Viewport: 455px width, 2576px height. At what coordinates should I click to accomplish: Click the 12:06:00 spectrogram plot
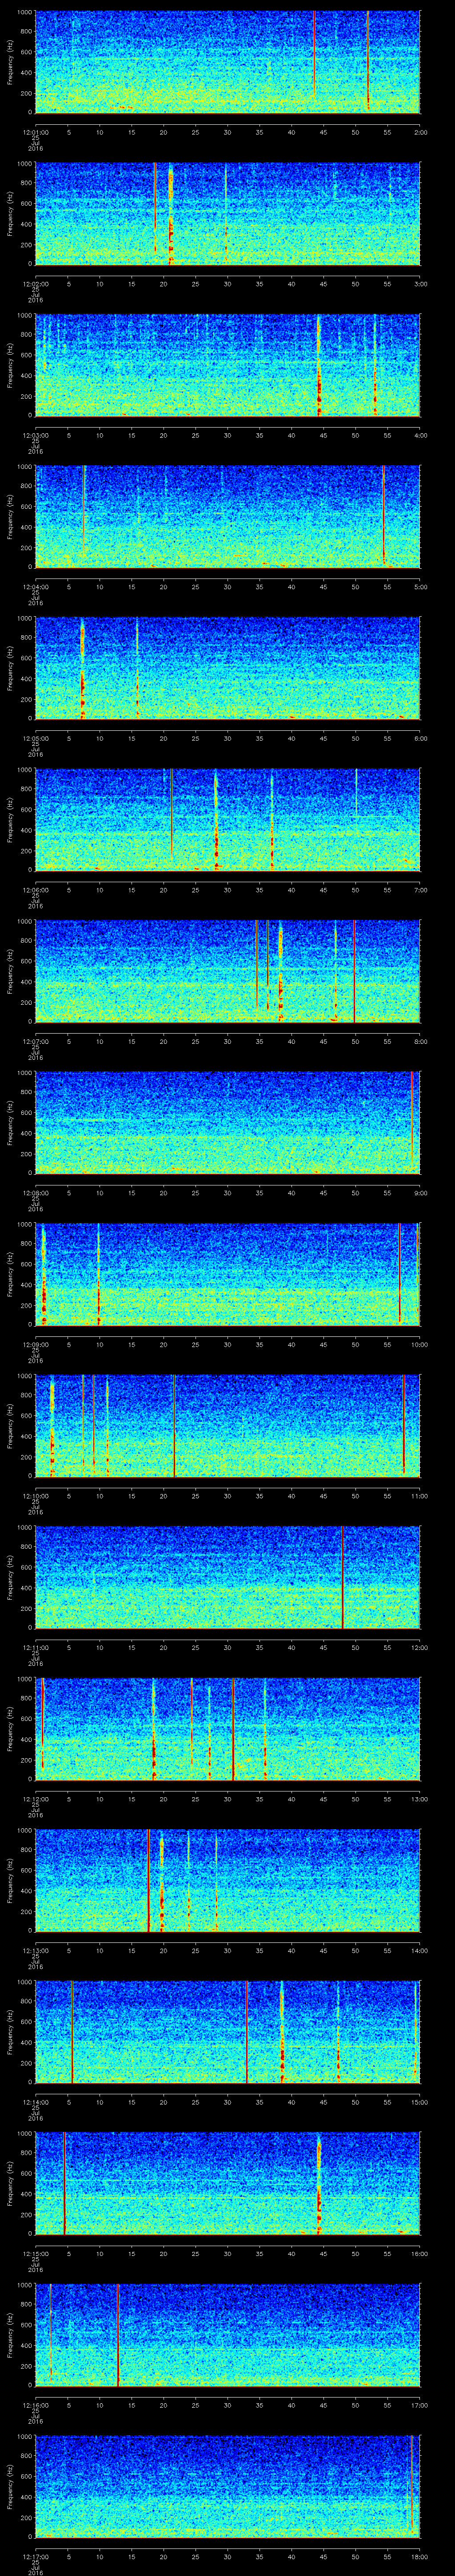[x=228, y=819]
